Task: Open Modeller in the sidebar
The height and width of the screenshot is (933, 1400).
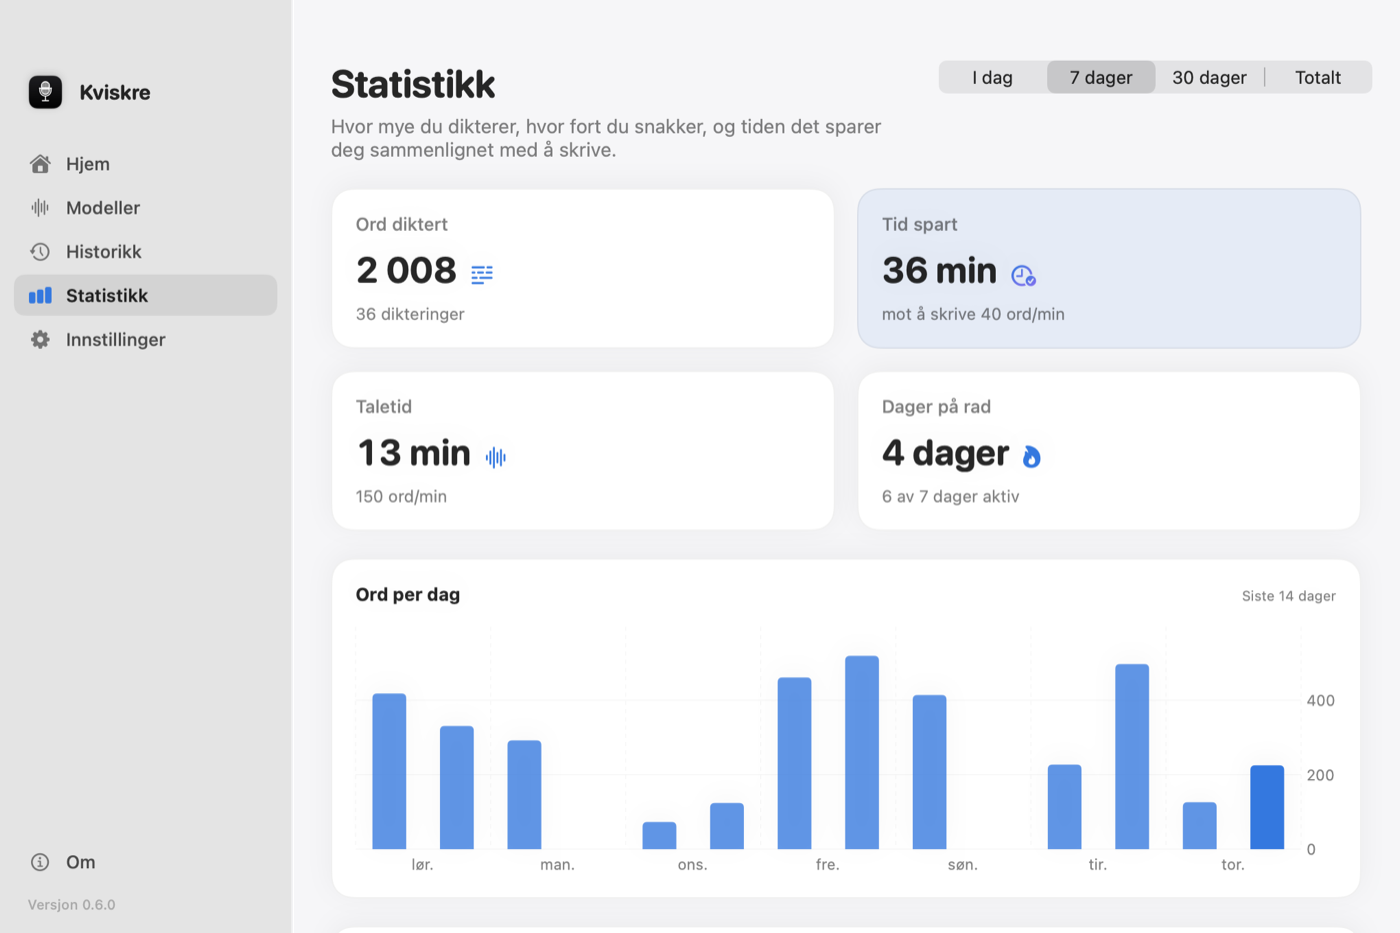Action: [146, 208]
